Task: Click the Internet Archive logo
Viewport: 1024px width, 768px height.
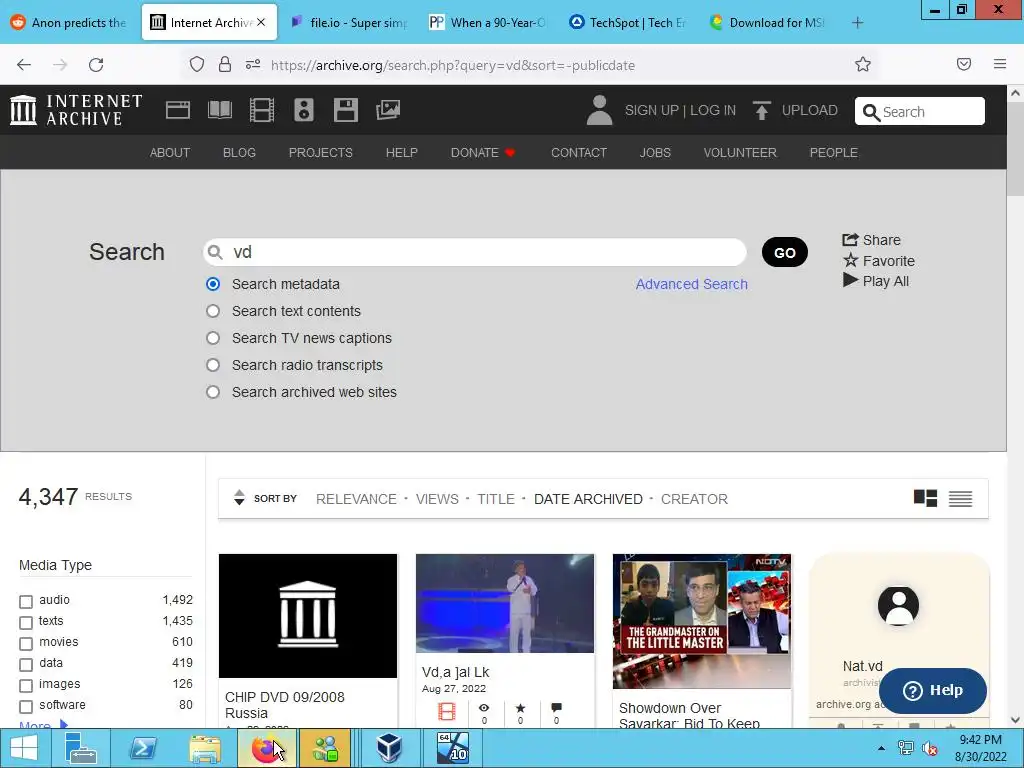Action: (x=76, y=110)
